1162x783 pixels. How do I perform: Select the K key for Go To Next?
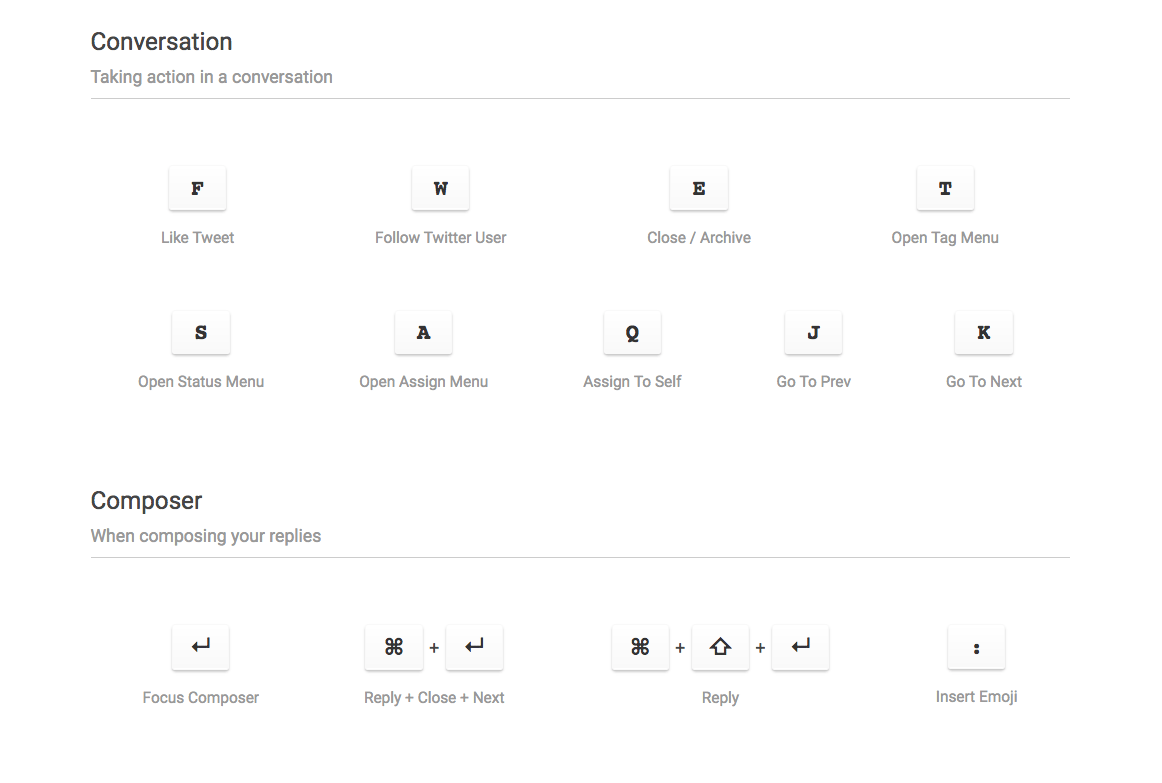click(983, 332)
